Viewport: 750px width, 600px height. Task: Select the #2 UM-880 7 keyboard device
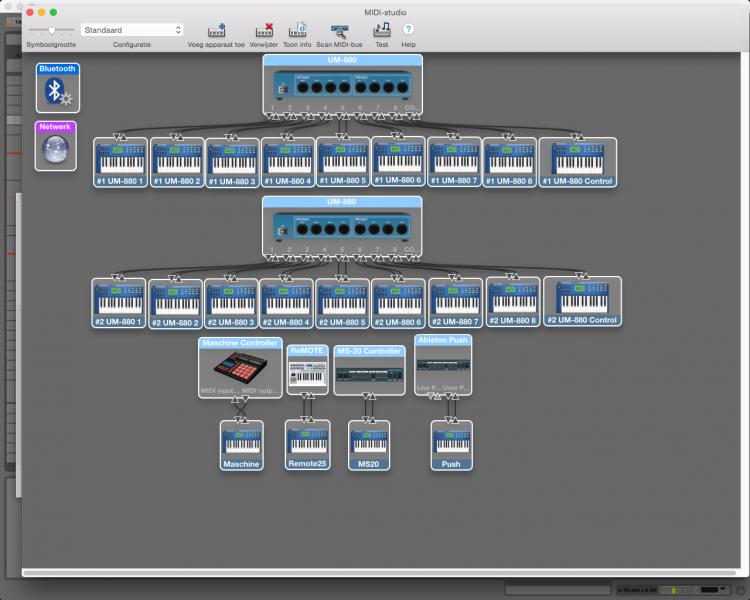[x=455, y=303]
